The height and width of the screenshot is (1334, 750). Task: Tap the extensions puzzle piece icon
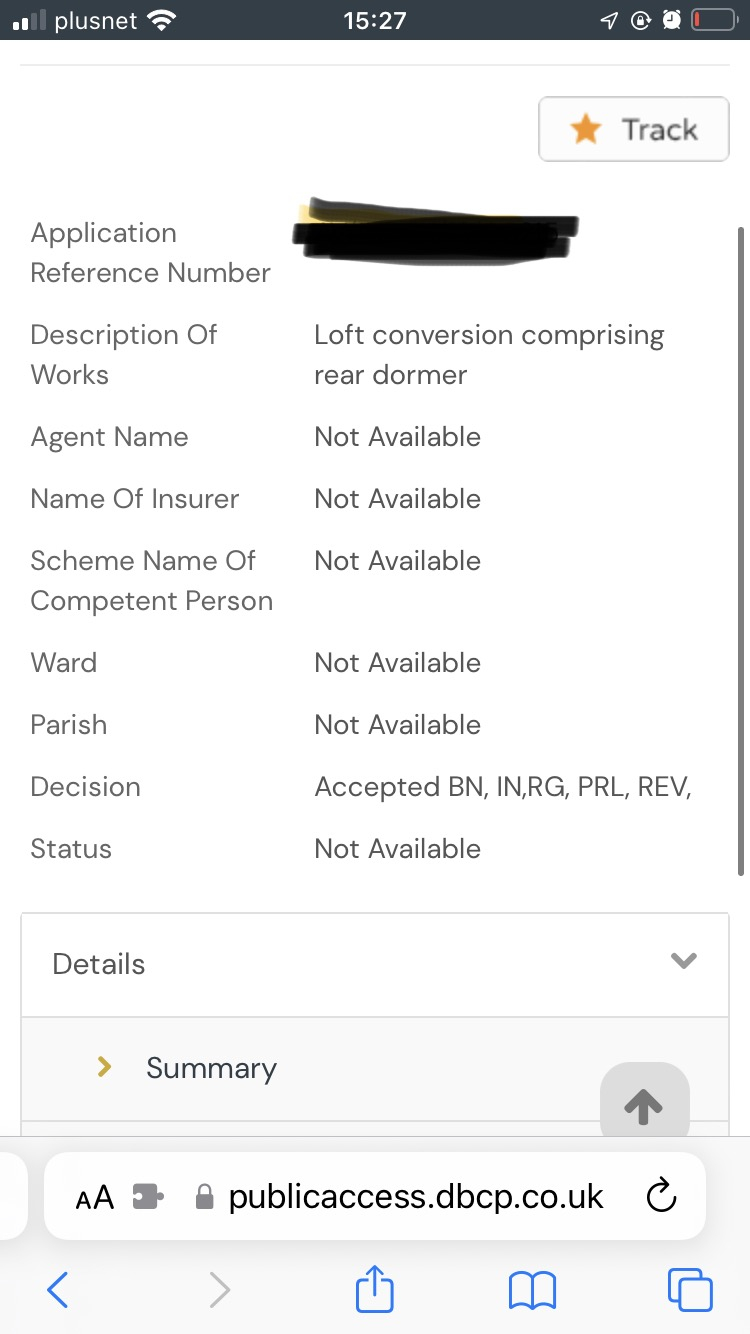(x=148, y=1197)
